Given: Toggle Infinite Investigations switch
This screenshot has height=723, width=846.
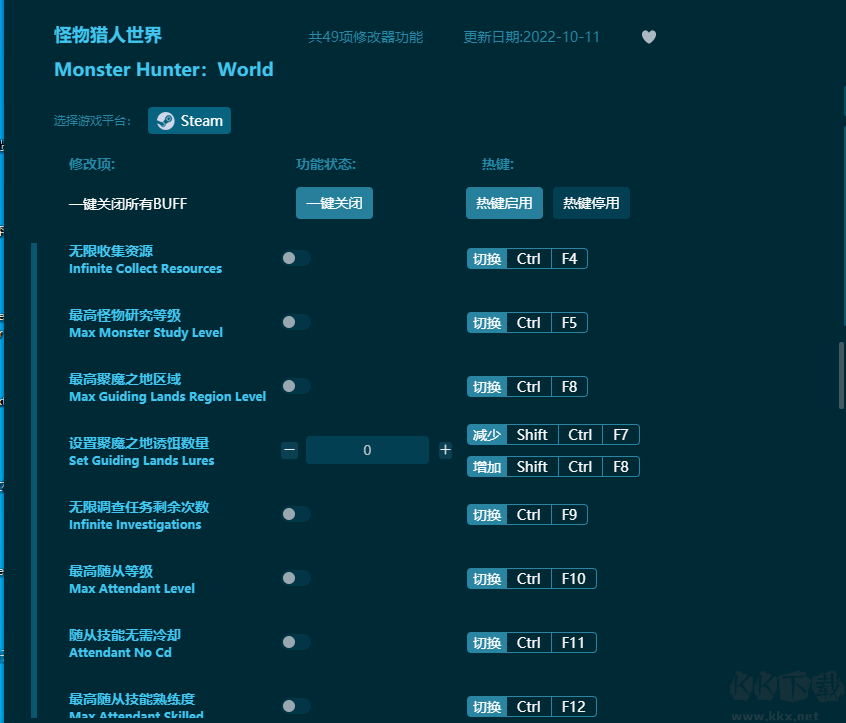Looking at the screenshot, I should (x=296, y=514).
